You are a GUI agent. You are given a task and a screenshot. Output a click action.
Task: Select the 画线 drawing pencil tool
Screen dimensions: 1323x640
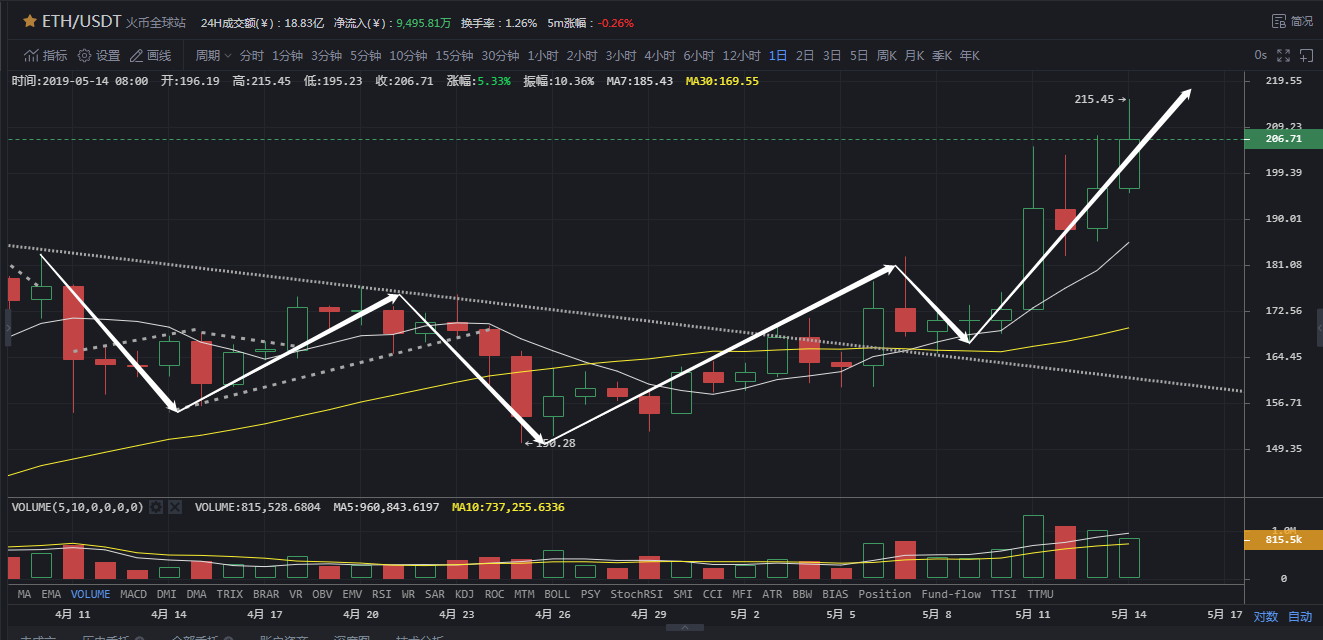(x=137, y=56)
